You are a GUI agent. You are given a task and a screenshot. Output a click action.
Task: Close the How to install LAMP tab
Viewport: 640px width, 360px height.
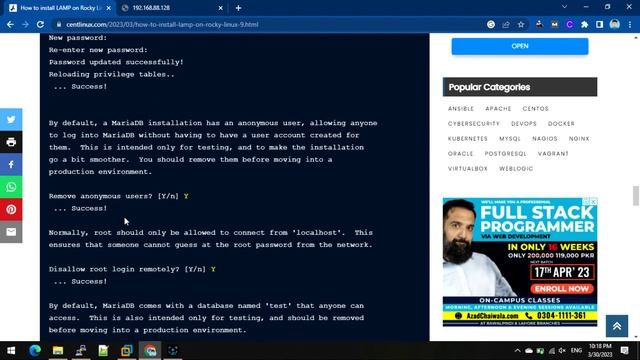click(x=109, y=8)
